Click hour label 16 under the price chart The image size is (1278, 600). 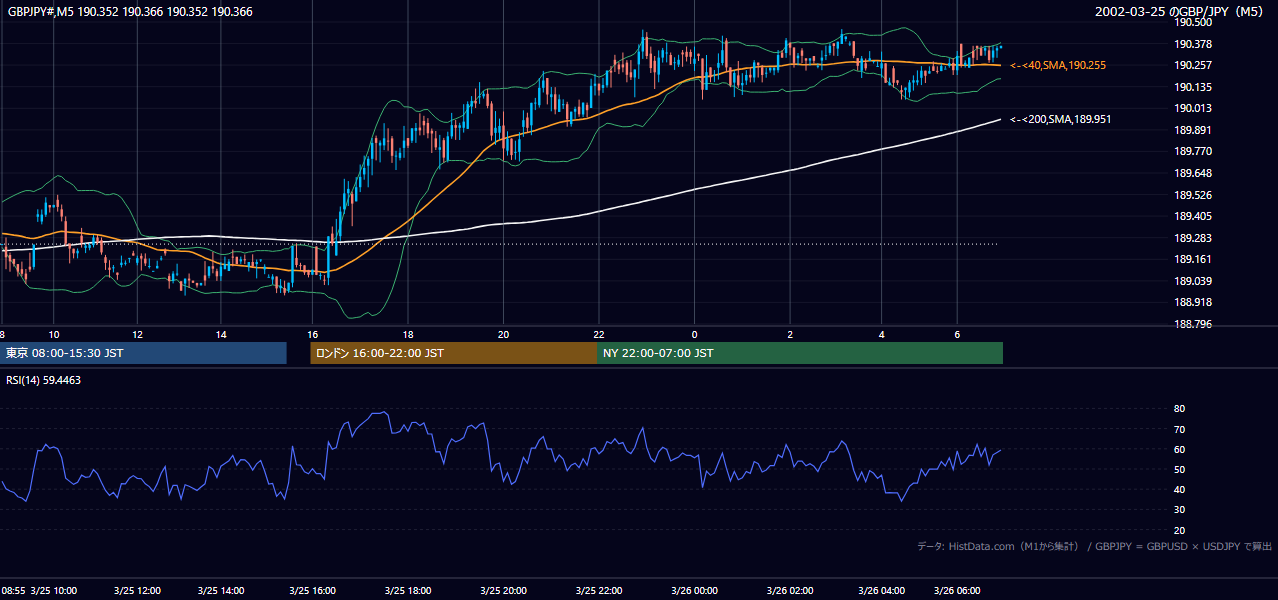pyautogui.click(x=313, y=335)
